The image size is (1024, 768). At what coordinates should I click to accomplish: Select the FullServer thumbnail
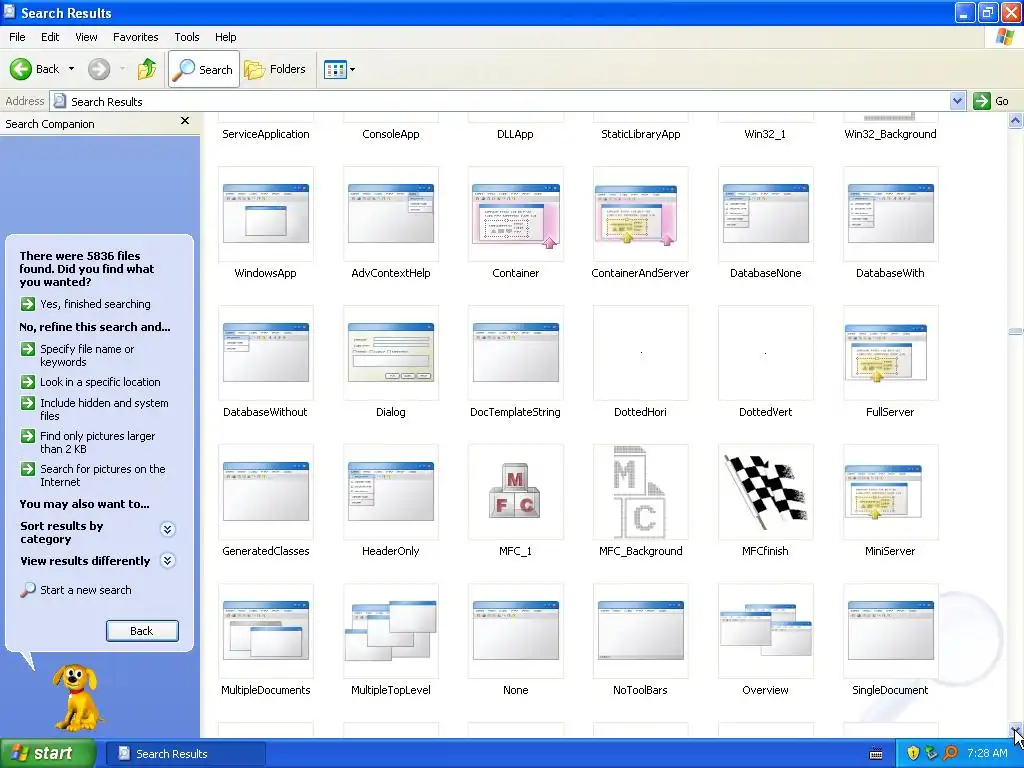tap(890, 353)
